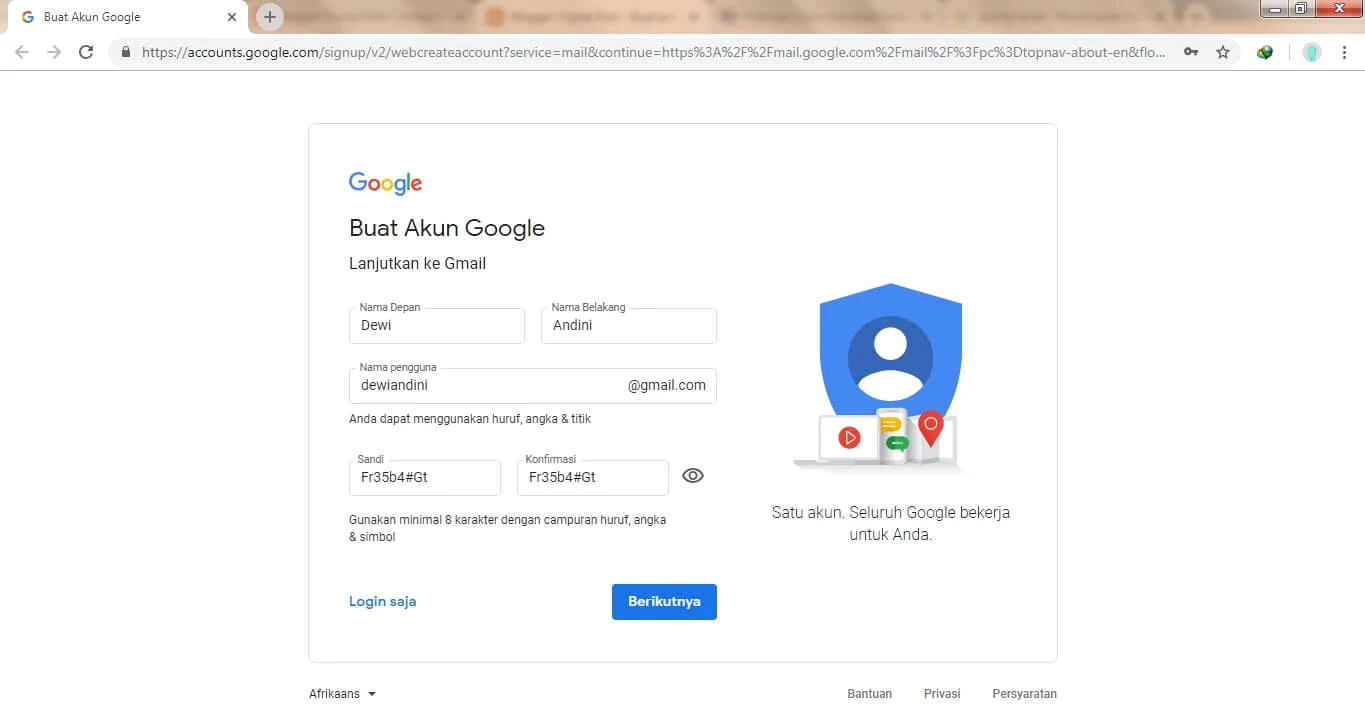The height and width of the screenshot is (726, 1365).
Task: Open the Persyaratan link
Action: click(1024, 694)
